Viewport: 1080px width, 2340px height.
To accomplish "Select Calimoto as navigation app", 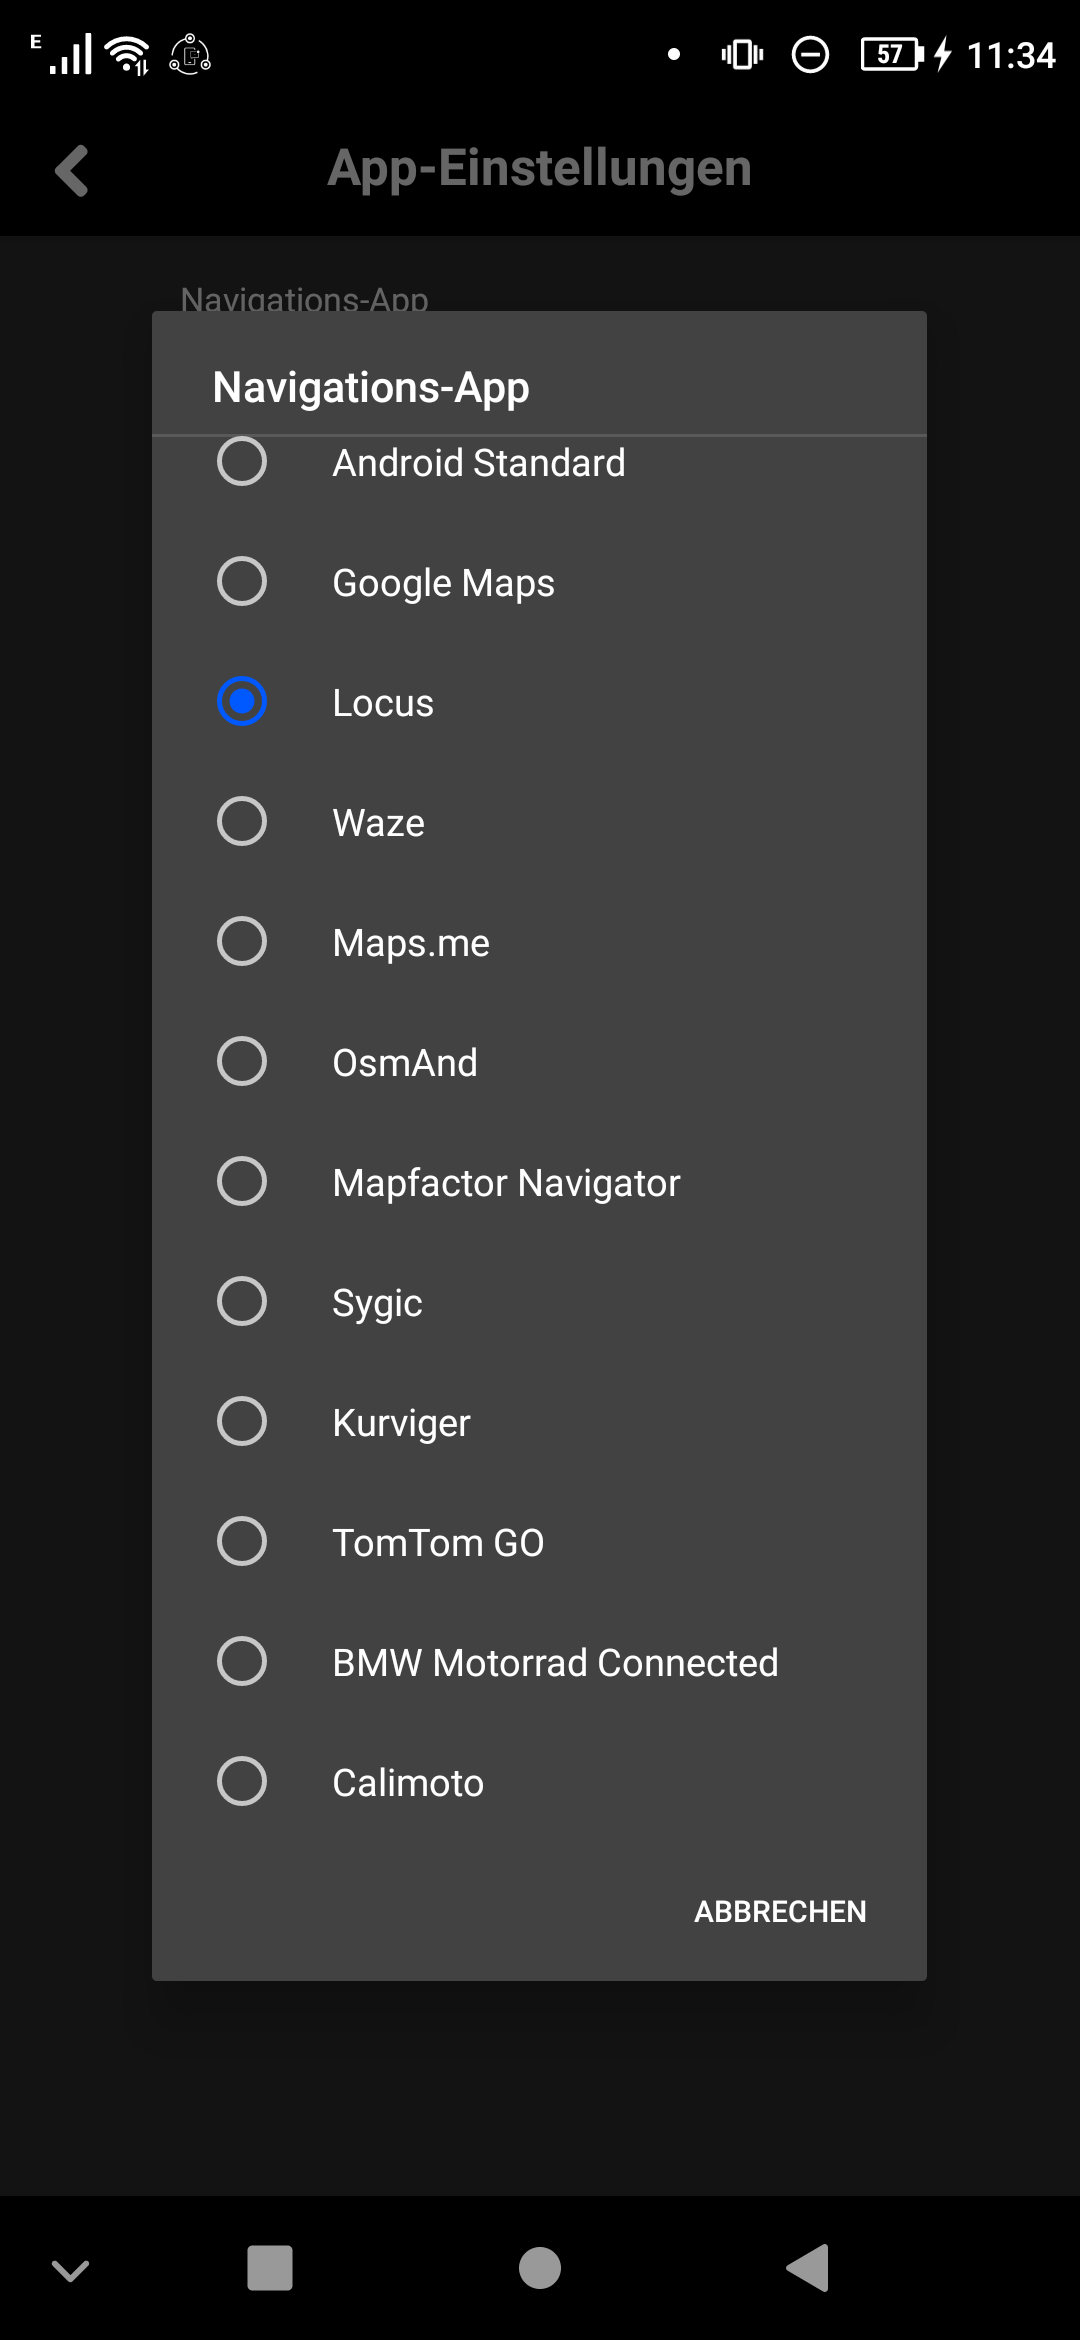I will pos(242,1782).
